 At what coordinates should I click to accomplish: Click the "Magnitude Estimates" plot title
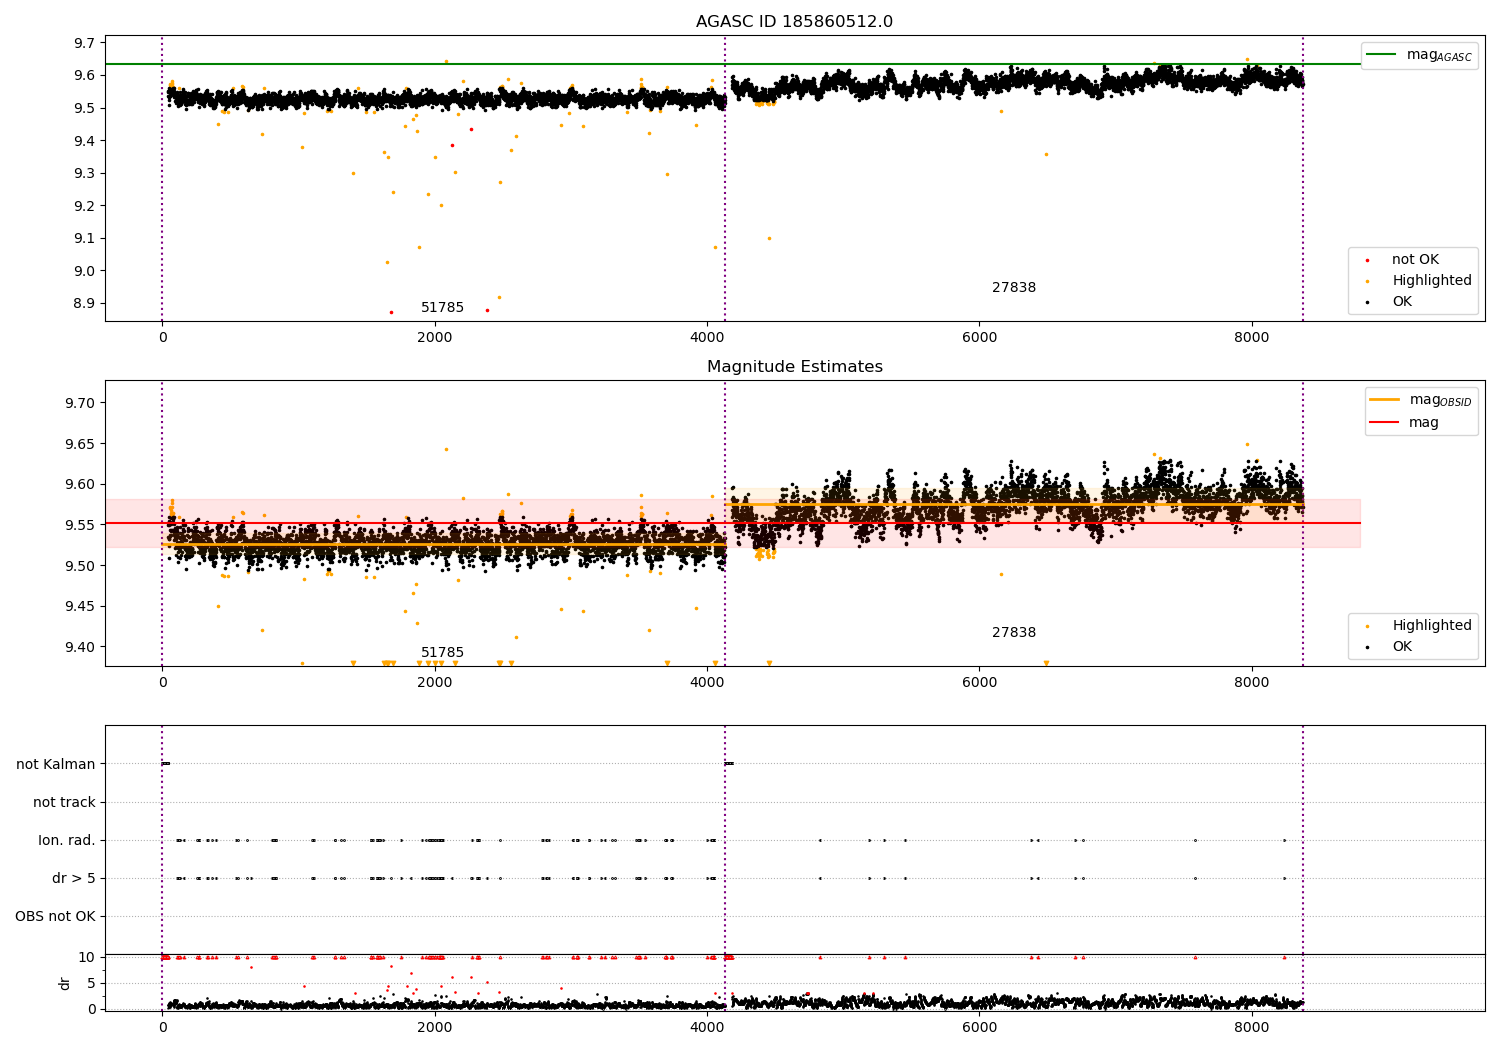pos(794,367)
